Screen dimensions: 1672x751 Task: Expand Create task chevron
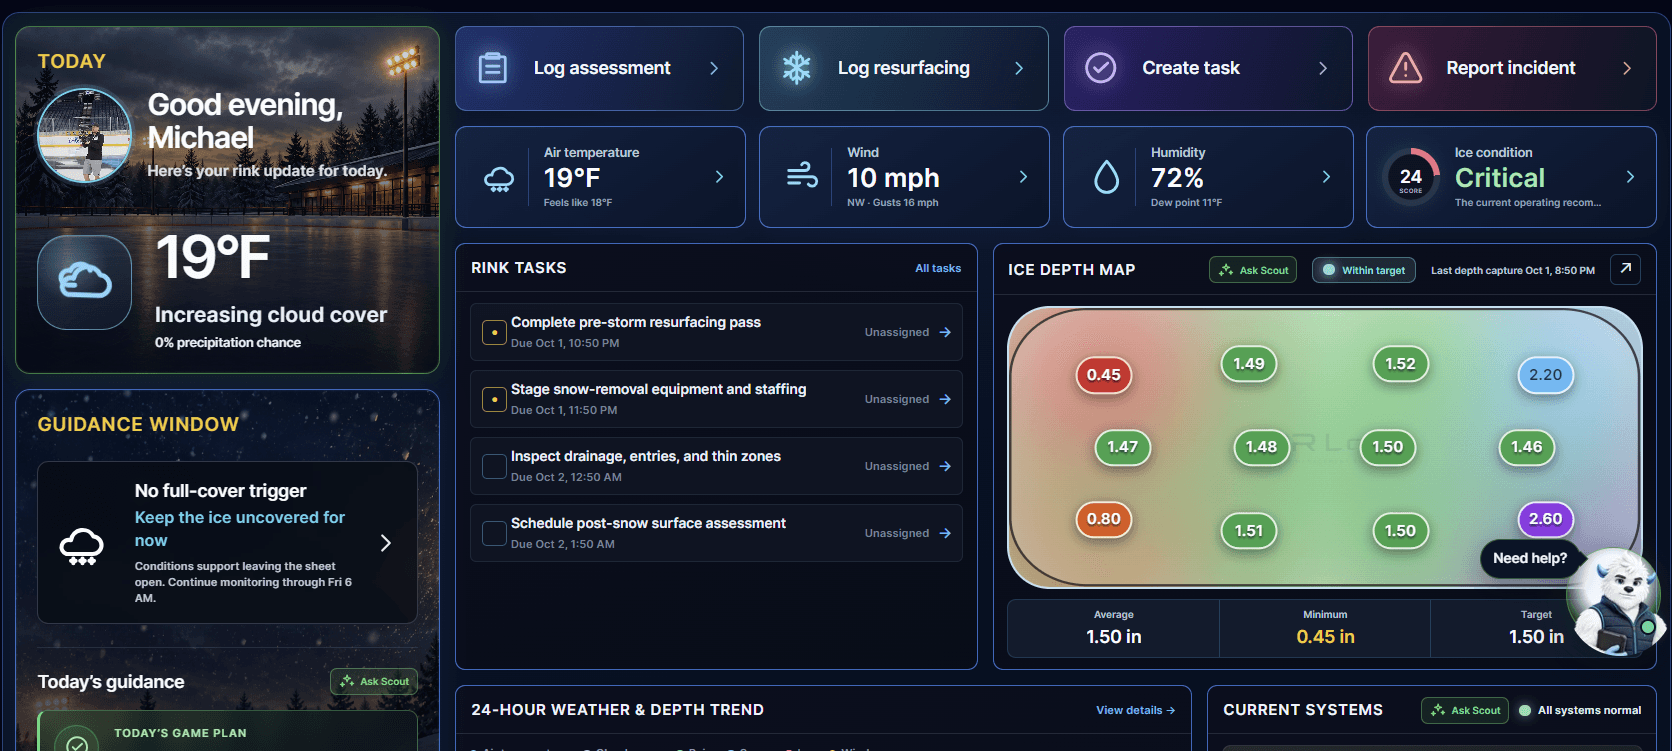[x=1323, y=68]
